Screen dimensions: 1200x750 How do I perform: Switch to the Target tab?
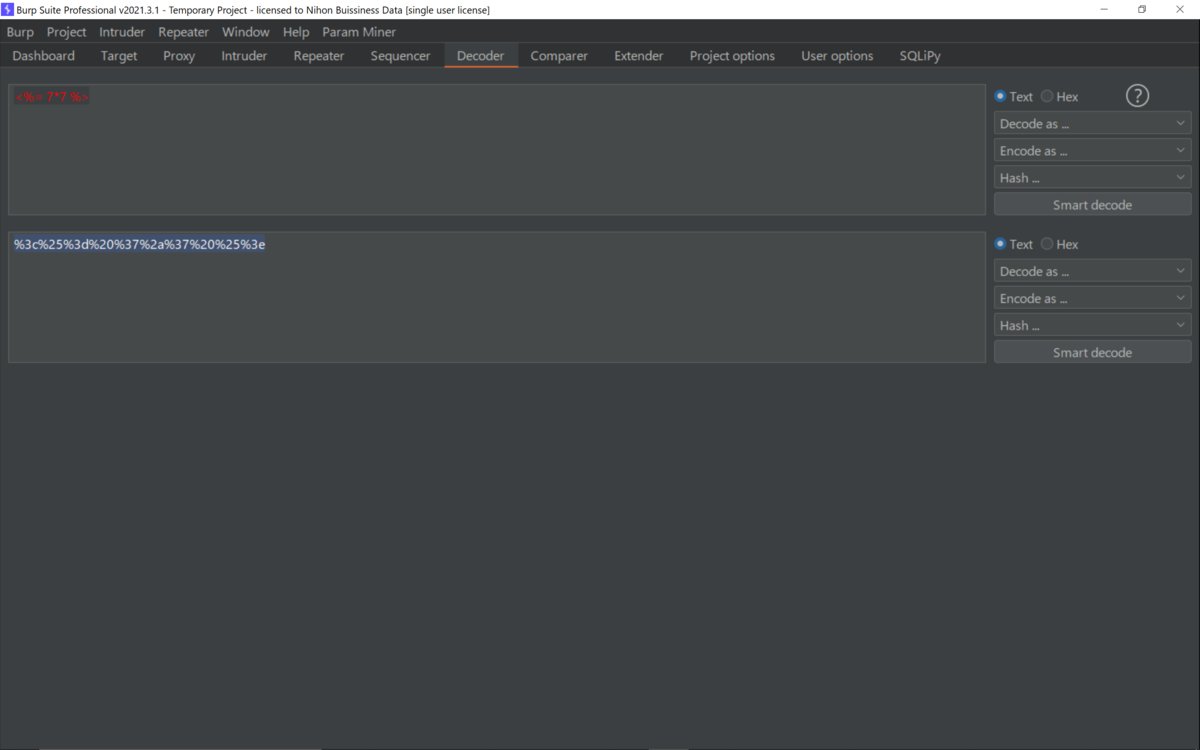pyautogui.click(x=119, y=56)
